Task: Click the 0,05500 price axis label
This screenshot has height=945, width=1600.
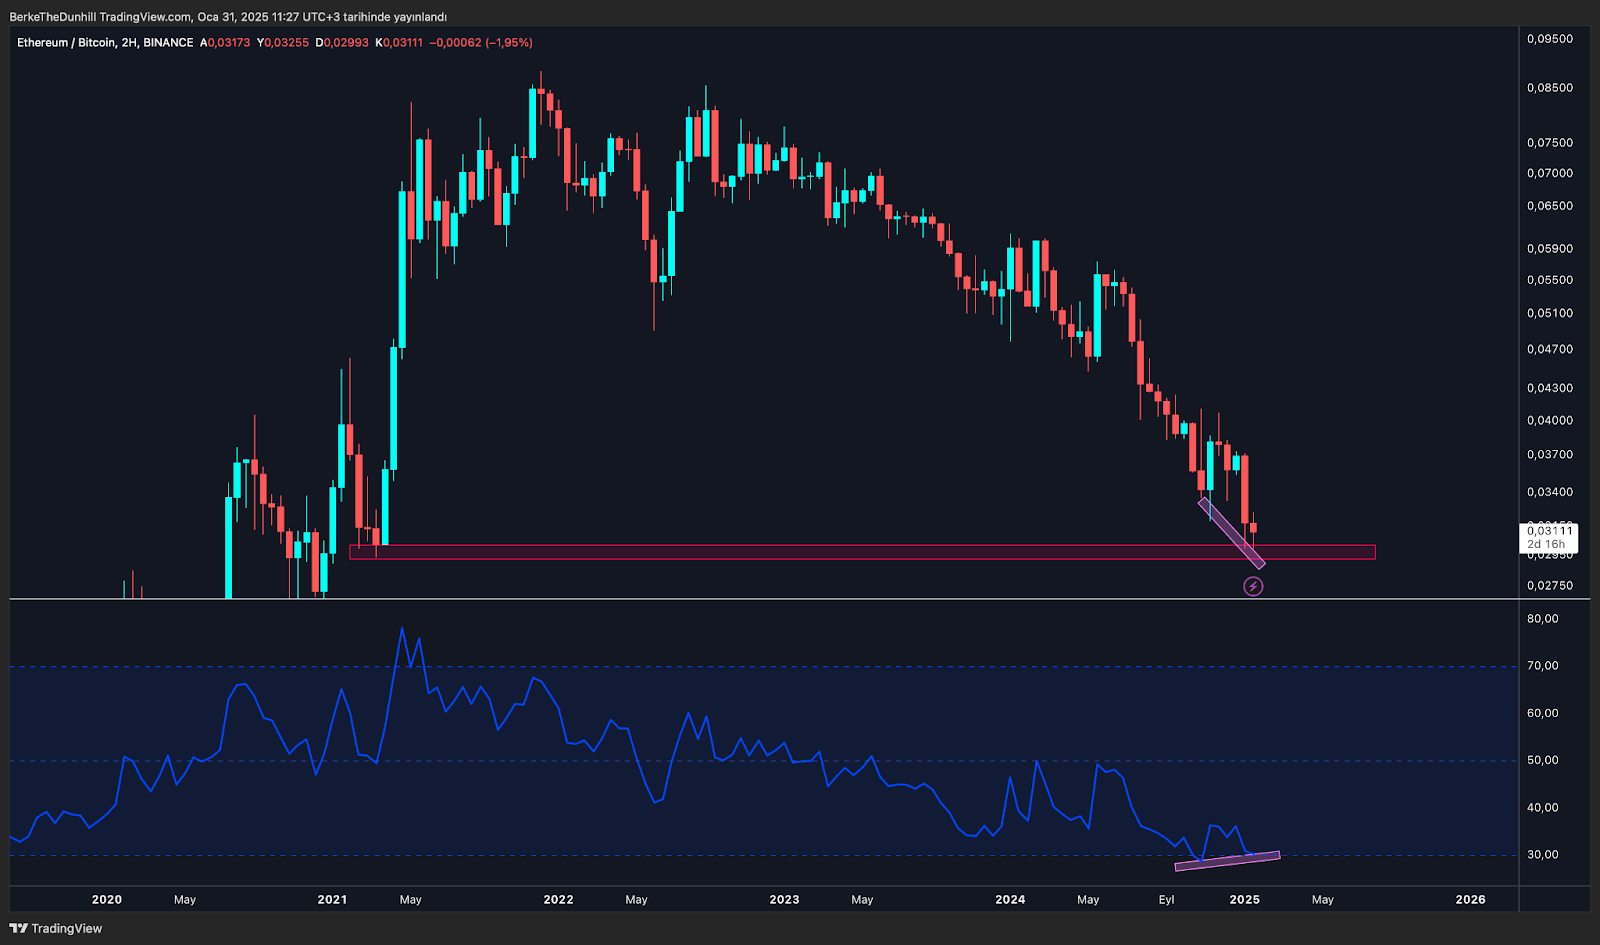Action: [1550, 281]
